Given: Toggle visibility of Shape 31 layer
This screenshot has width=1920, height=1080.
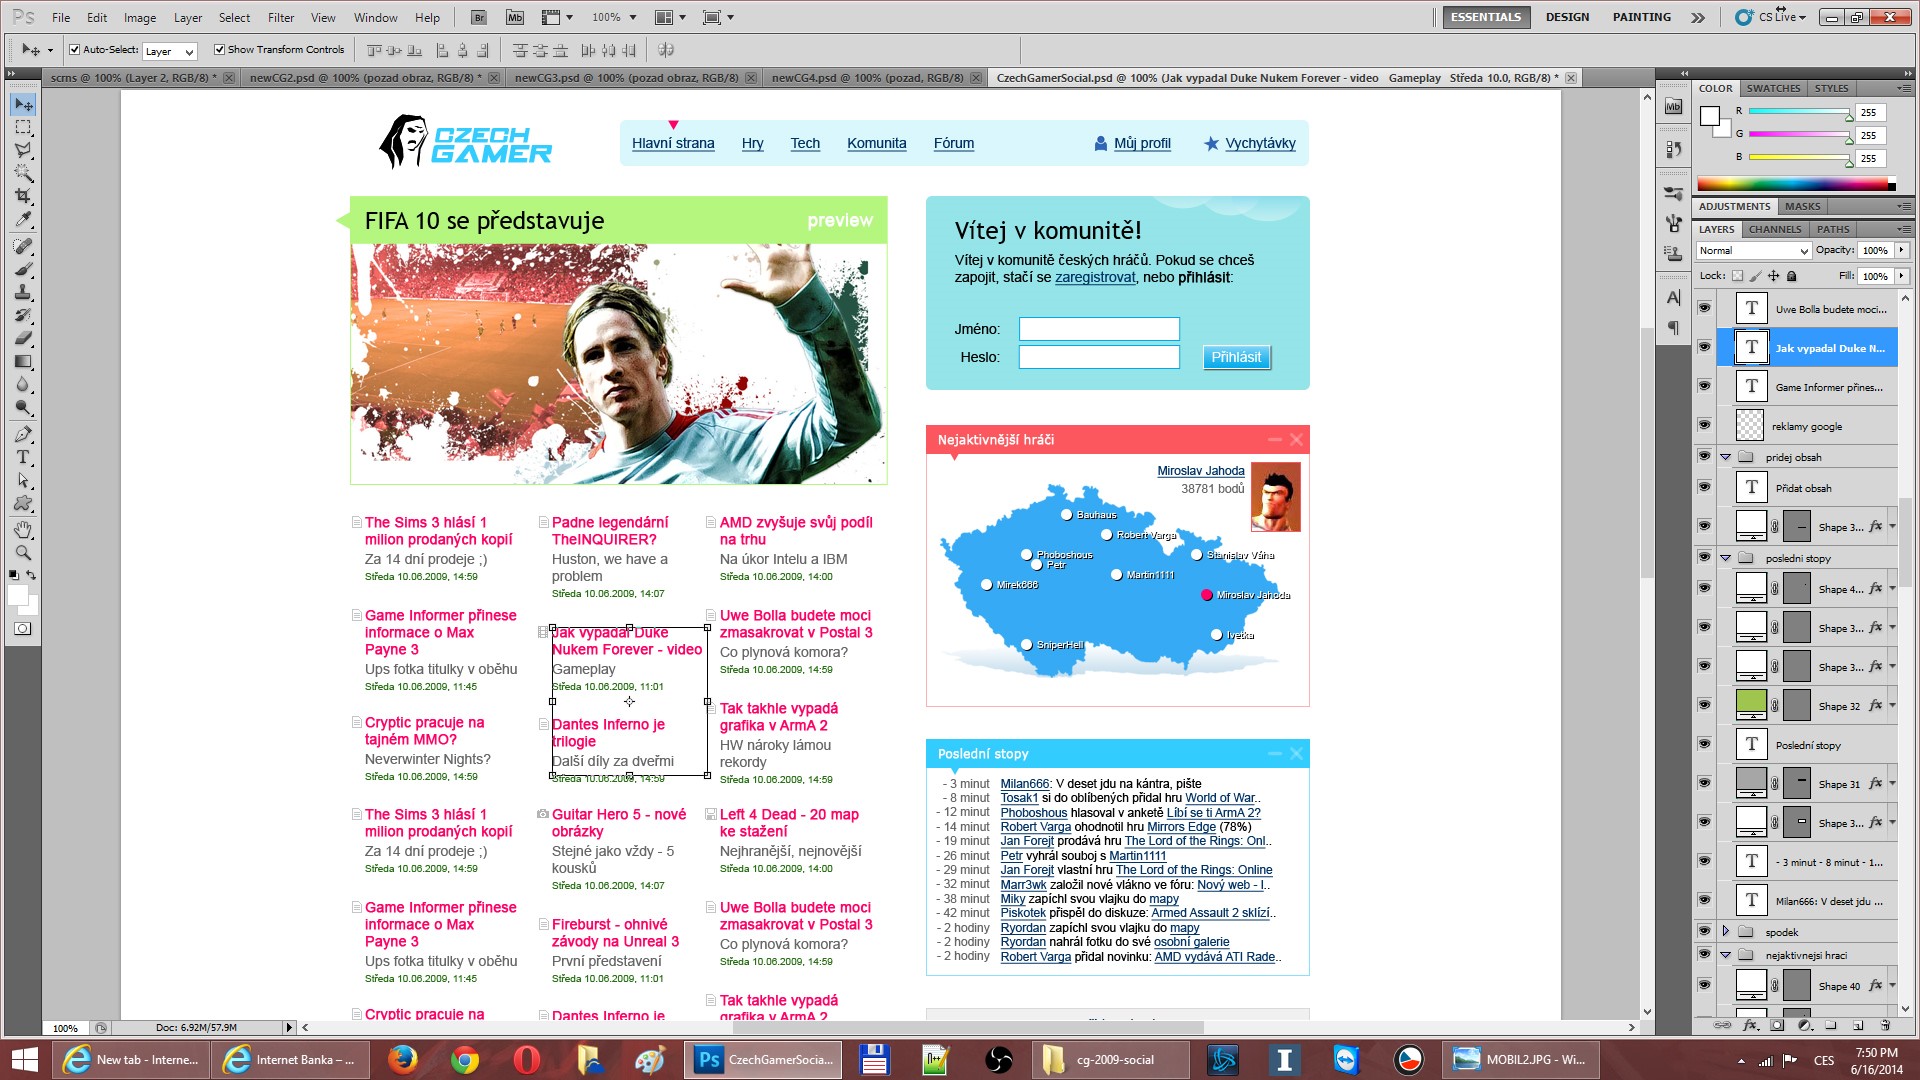Looking at the screenshot, I should point(1705,783).
